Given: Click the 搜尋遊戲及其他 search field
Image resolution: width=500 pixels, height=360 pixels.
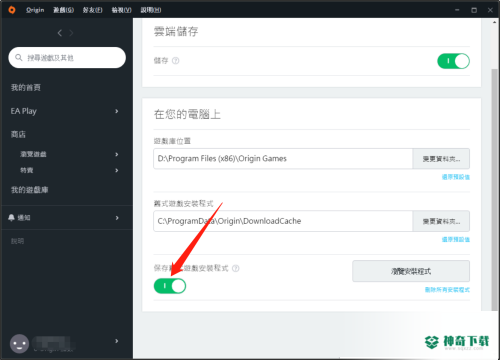Looking at the screenshot, I should 67,58.
